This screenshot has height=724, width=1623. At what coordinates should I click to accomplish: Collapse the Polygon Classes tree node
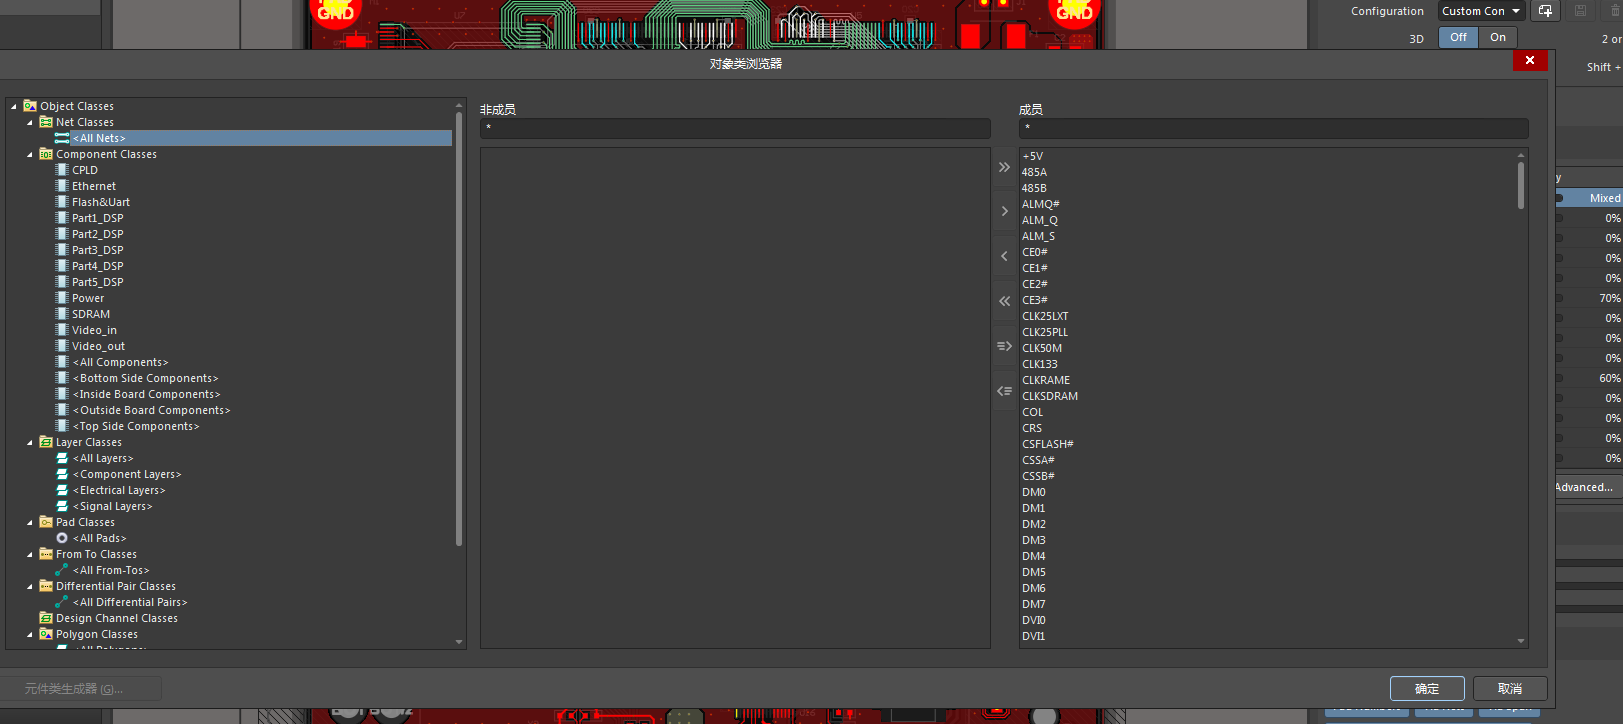[30, 634]
